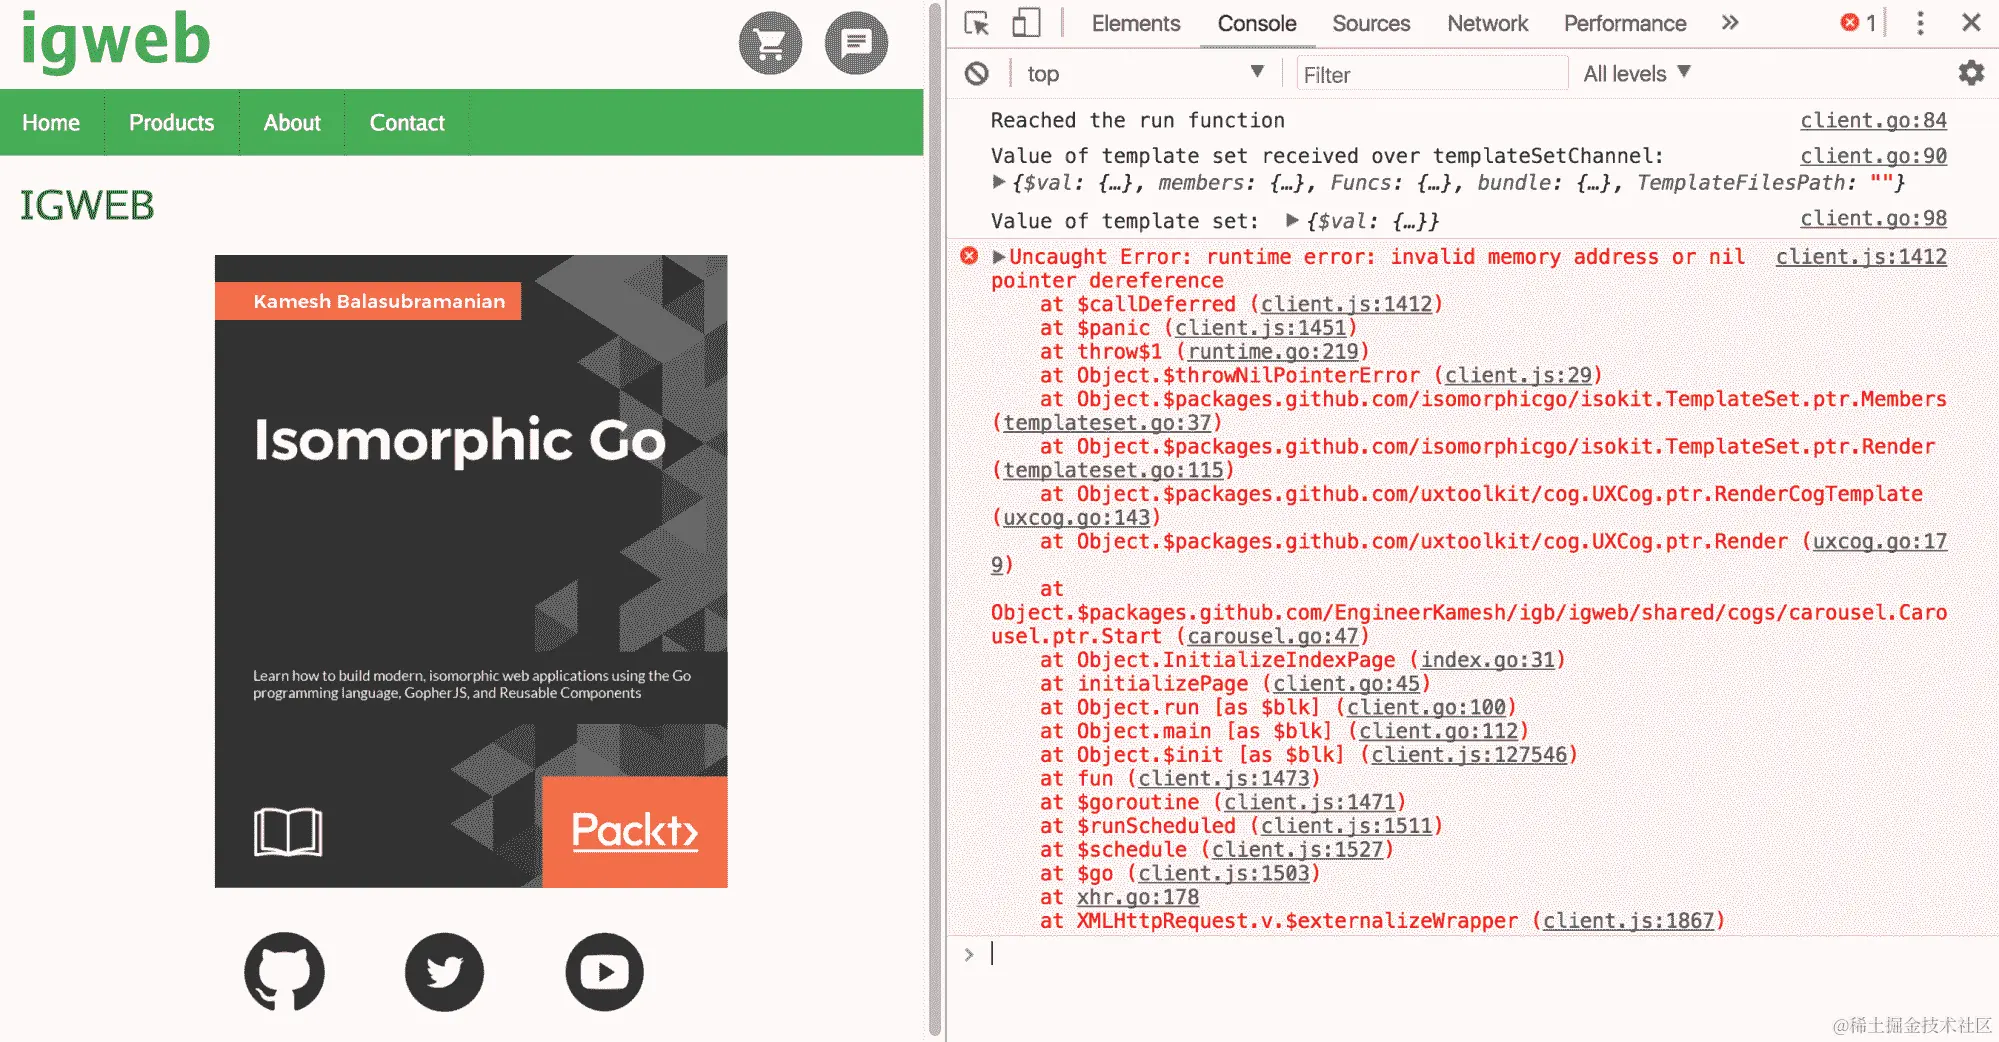Open the top context dropdown
Screen dimensions: 1999x1042
click(1146, 73)
